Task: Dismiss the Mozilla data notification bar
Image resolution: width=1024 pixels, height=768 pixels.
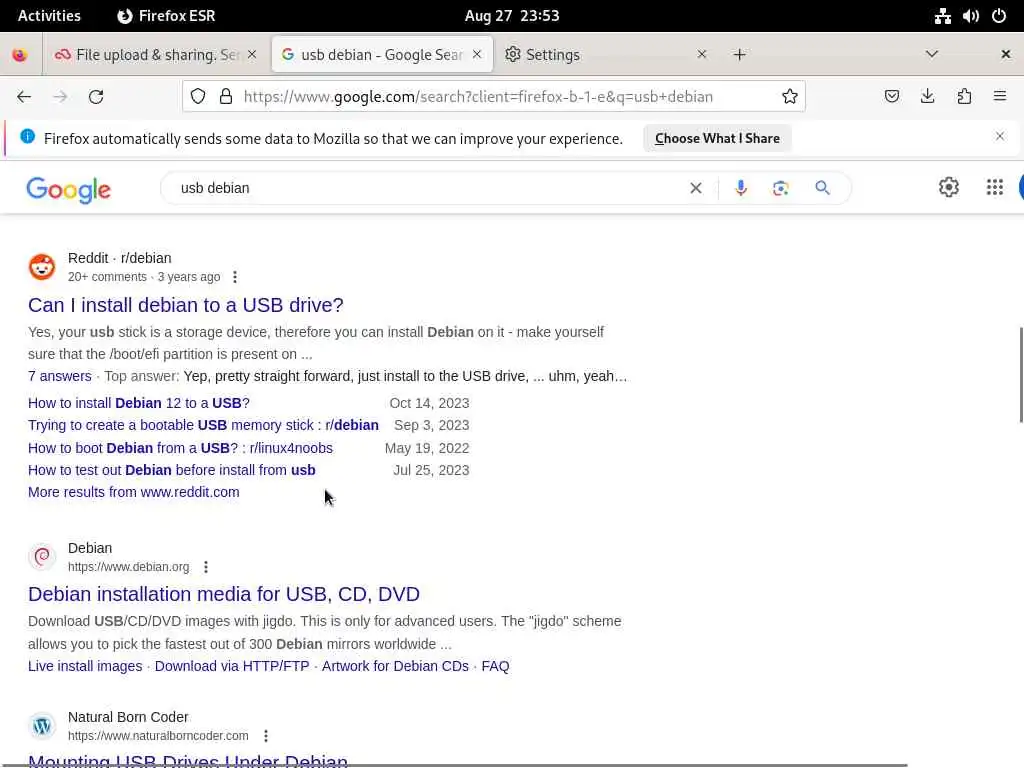Action: point(1000,136)
